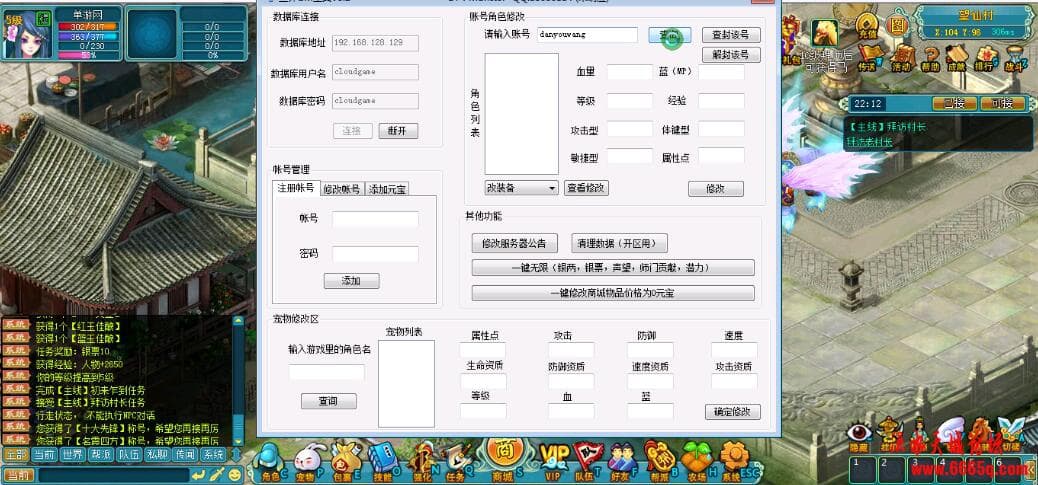Click the 一键无限 currency button
The width and height of the screenshot is (1038, 485).
click(x=613, y=267)
